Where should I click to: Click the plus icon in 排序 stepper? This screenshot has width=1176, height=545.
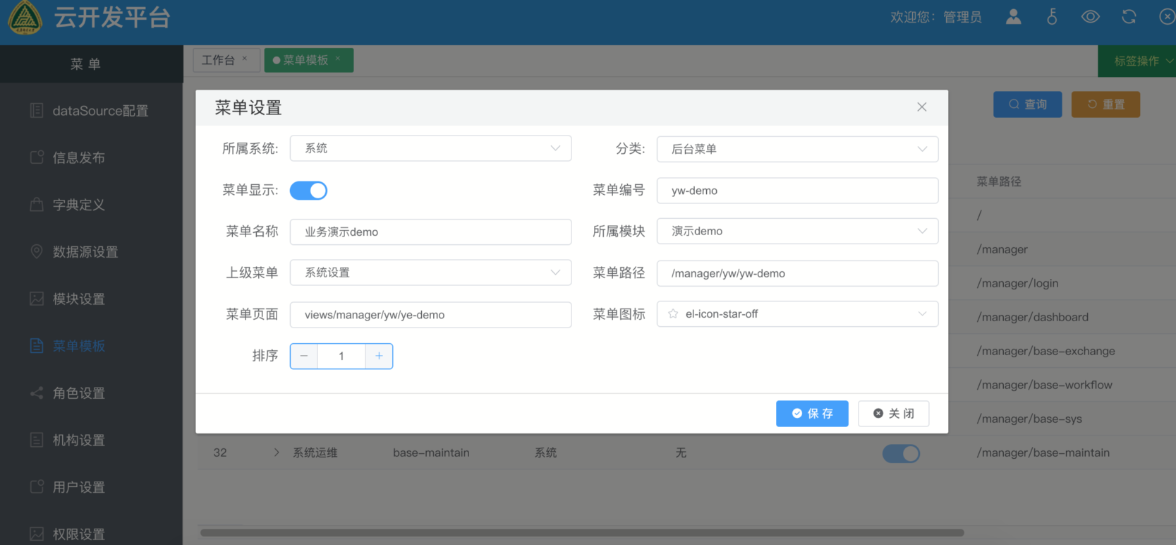(x=379, y=356)
